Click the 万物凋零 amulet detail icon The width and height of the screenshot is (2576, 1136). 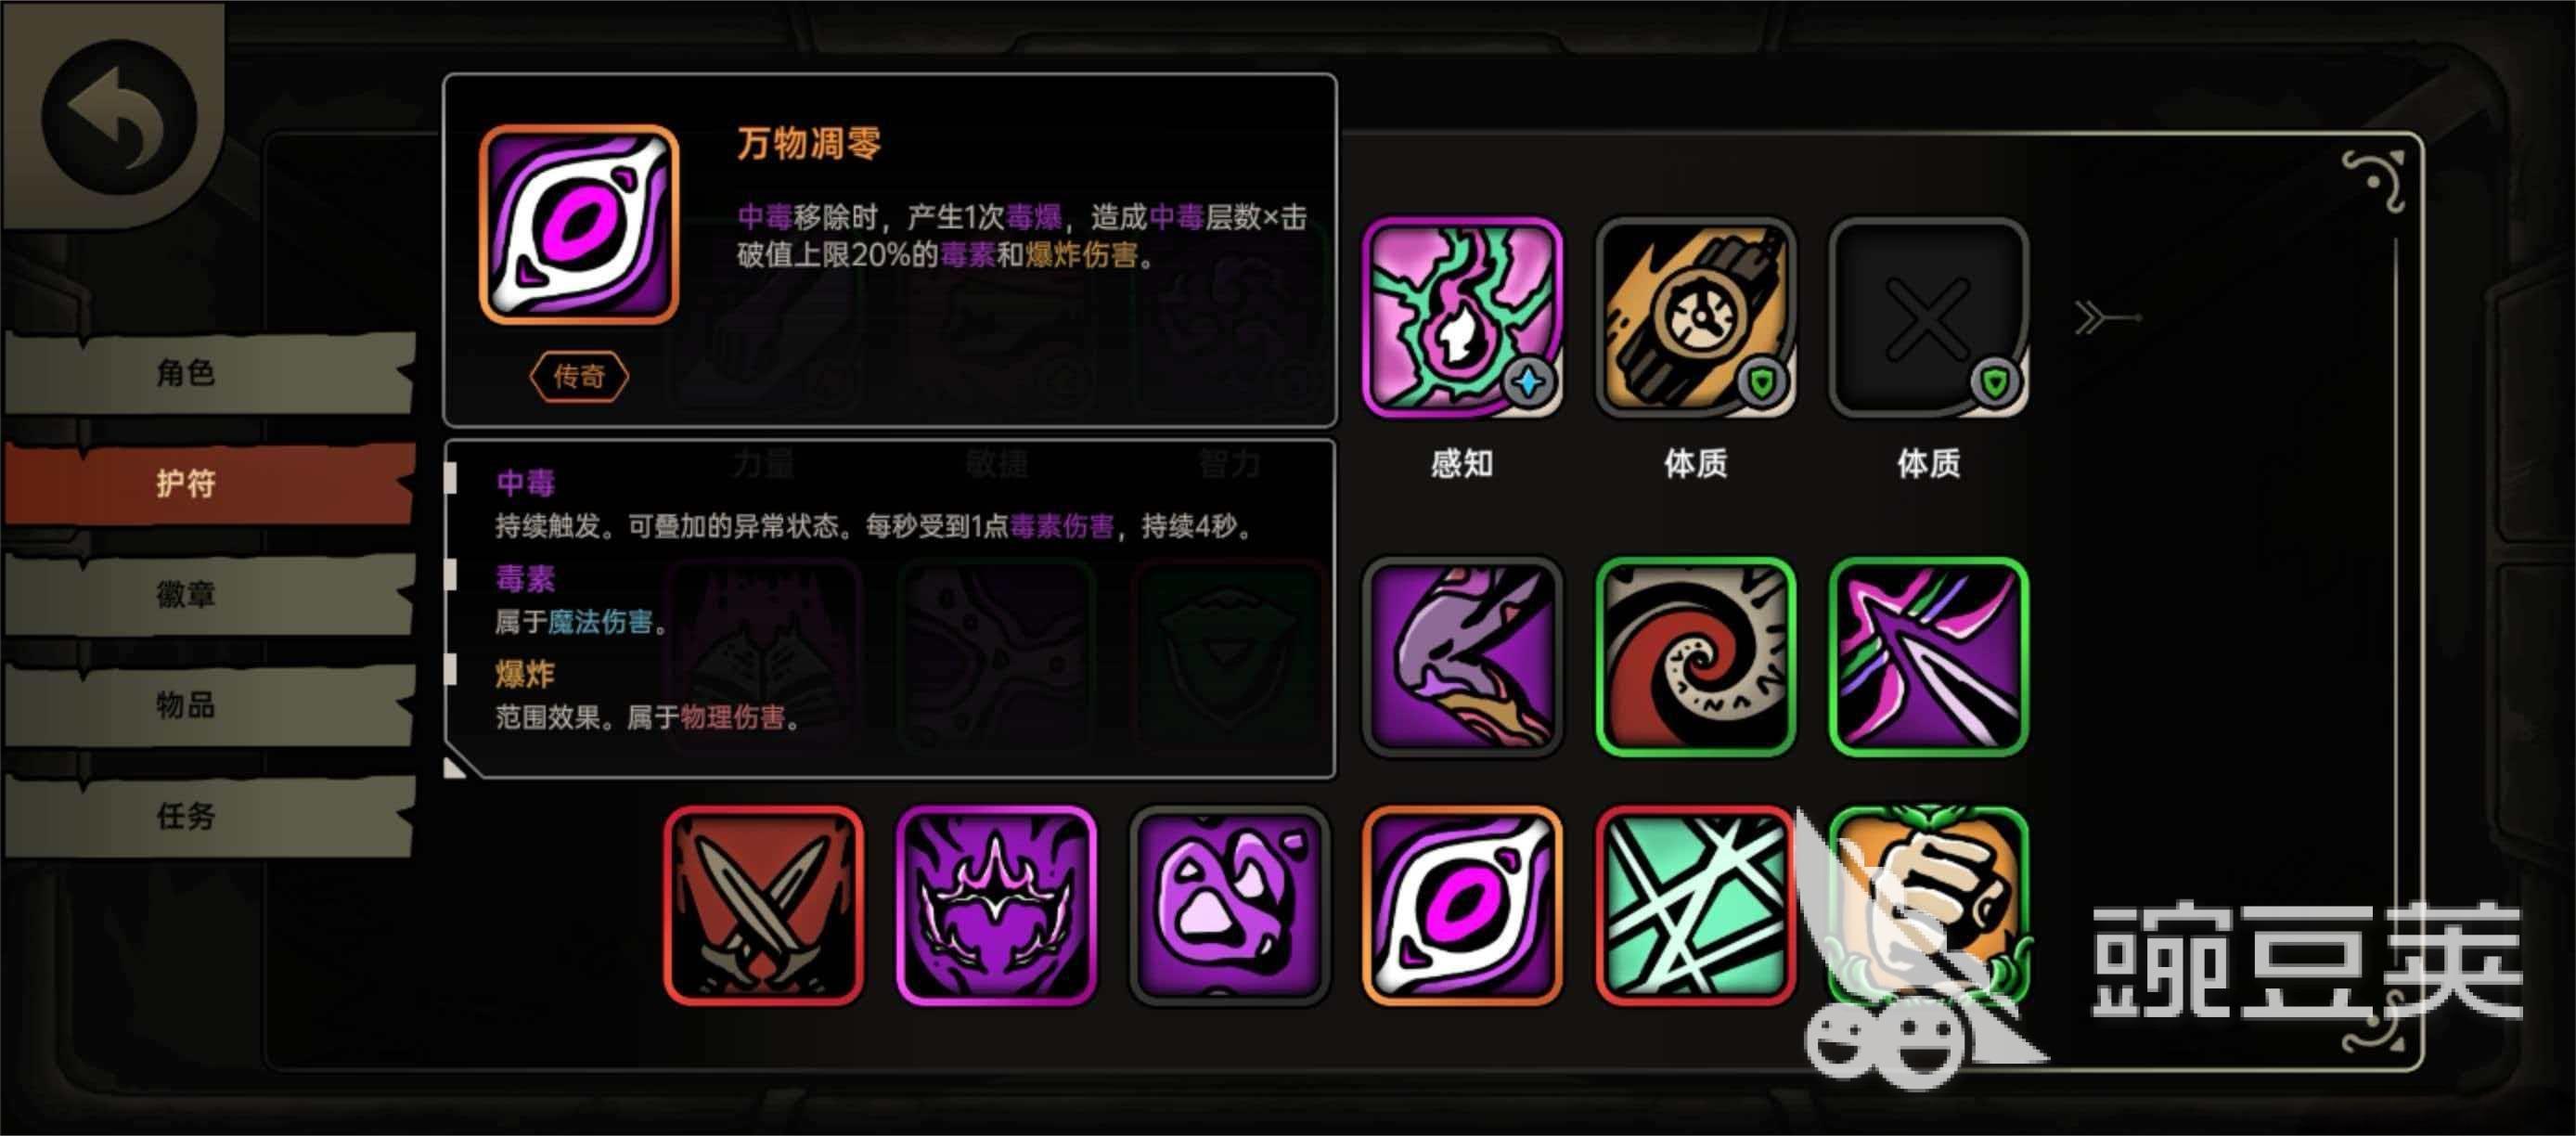click(x=579, y=225)
